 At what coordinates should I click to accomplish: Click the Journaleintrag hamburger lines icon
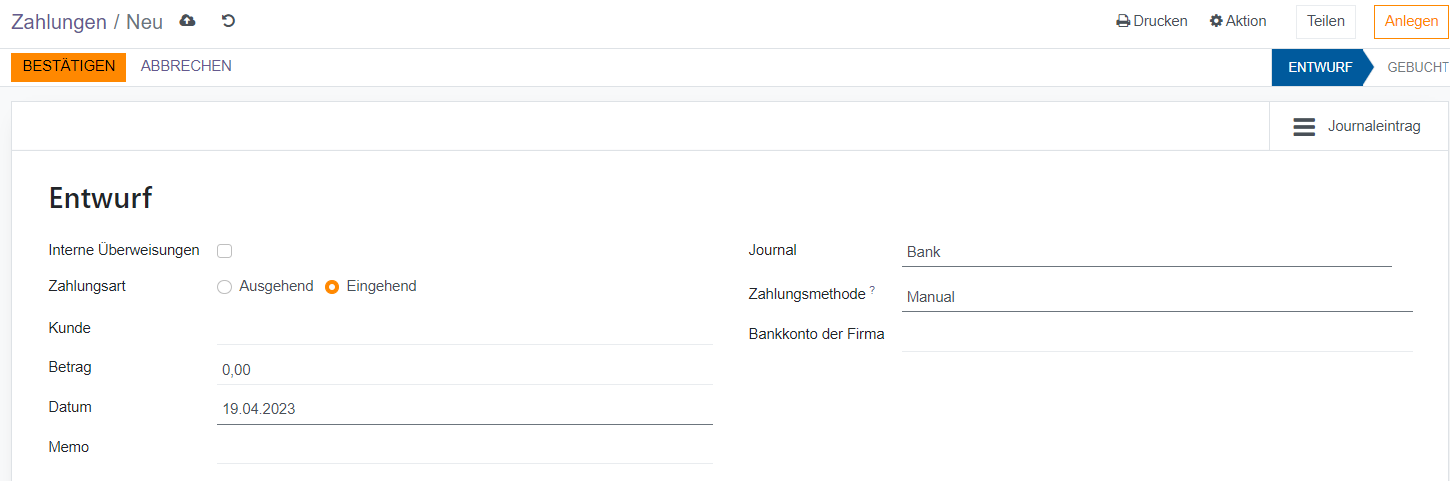1304,127
